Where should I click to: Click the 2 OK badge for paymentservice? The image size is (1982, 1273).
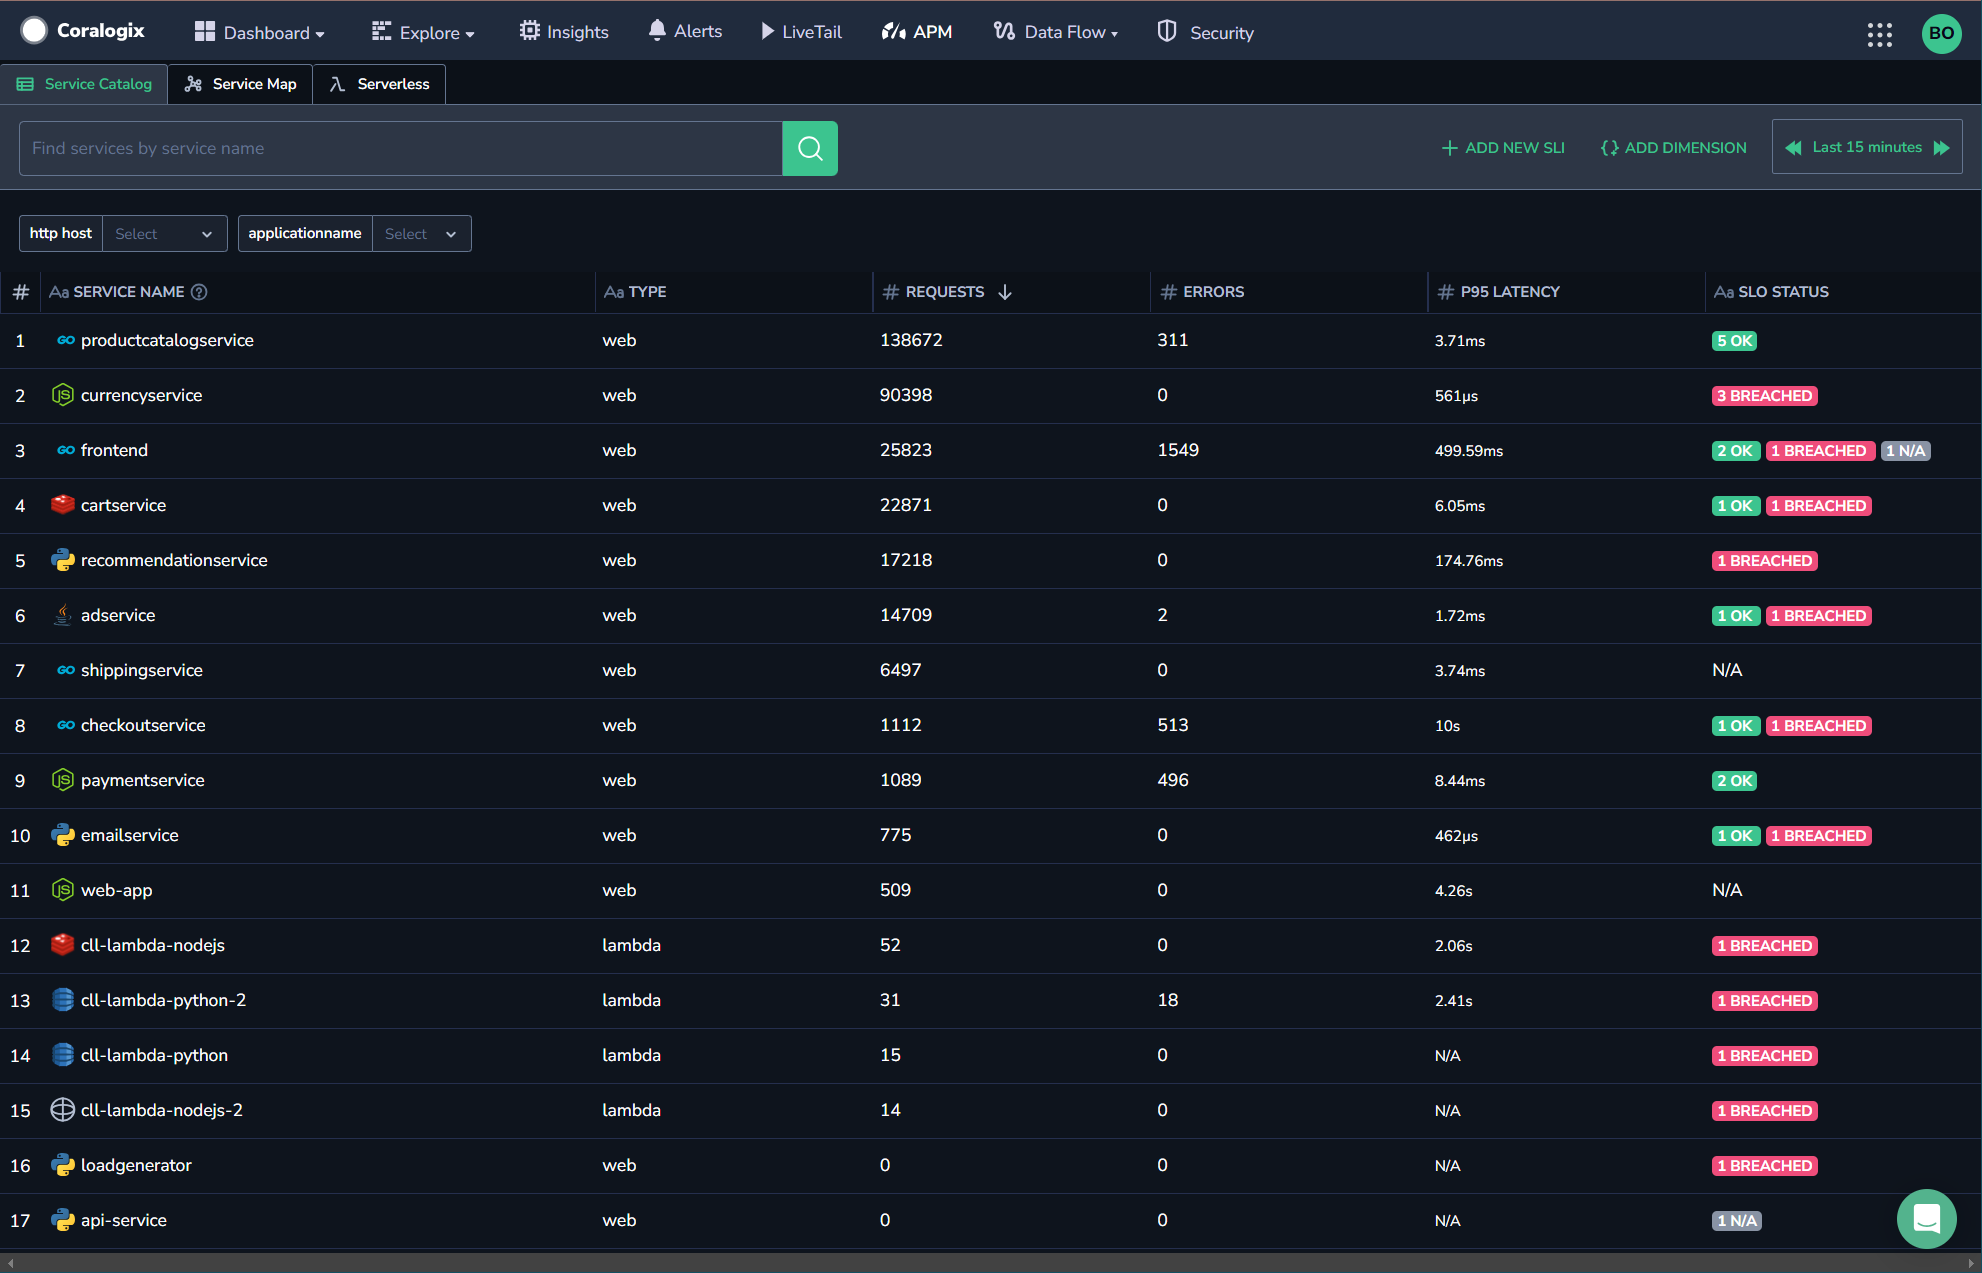pyautogui.click(x=1734, y=781)
